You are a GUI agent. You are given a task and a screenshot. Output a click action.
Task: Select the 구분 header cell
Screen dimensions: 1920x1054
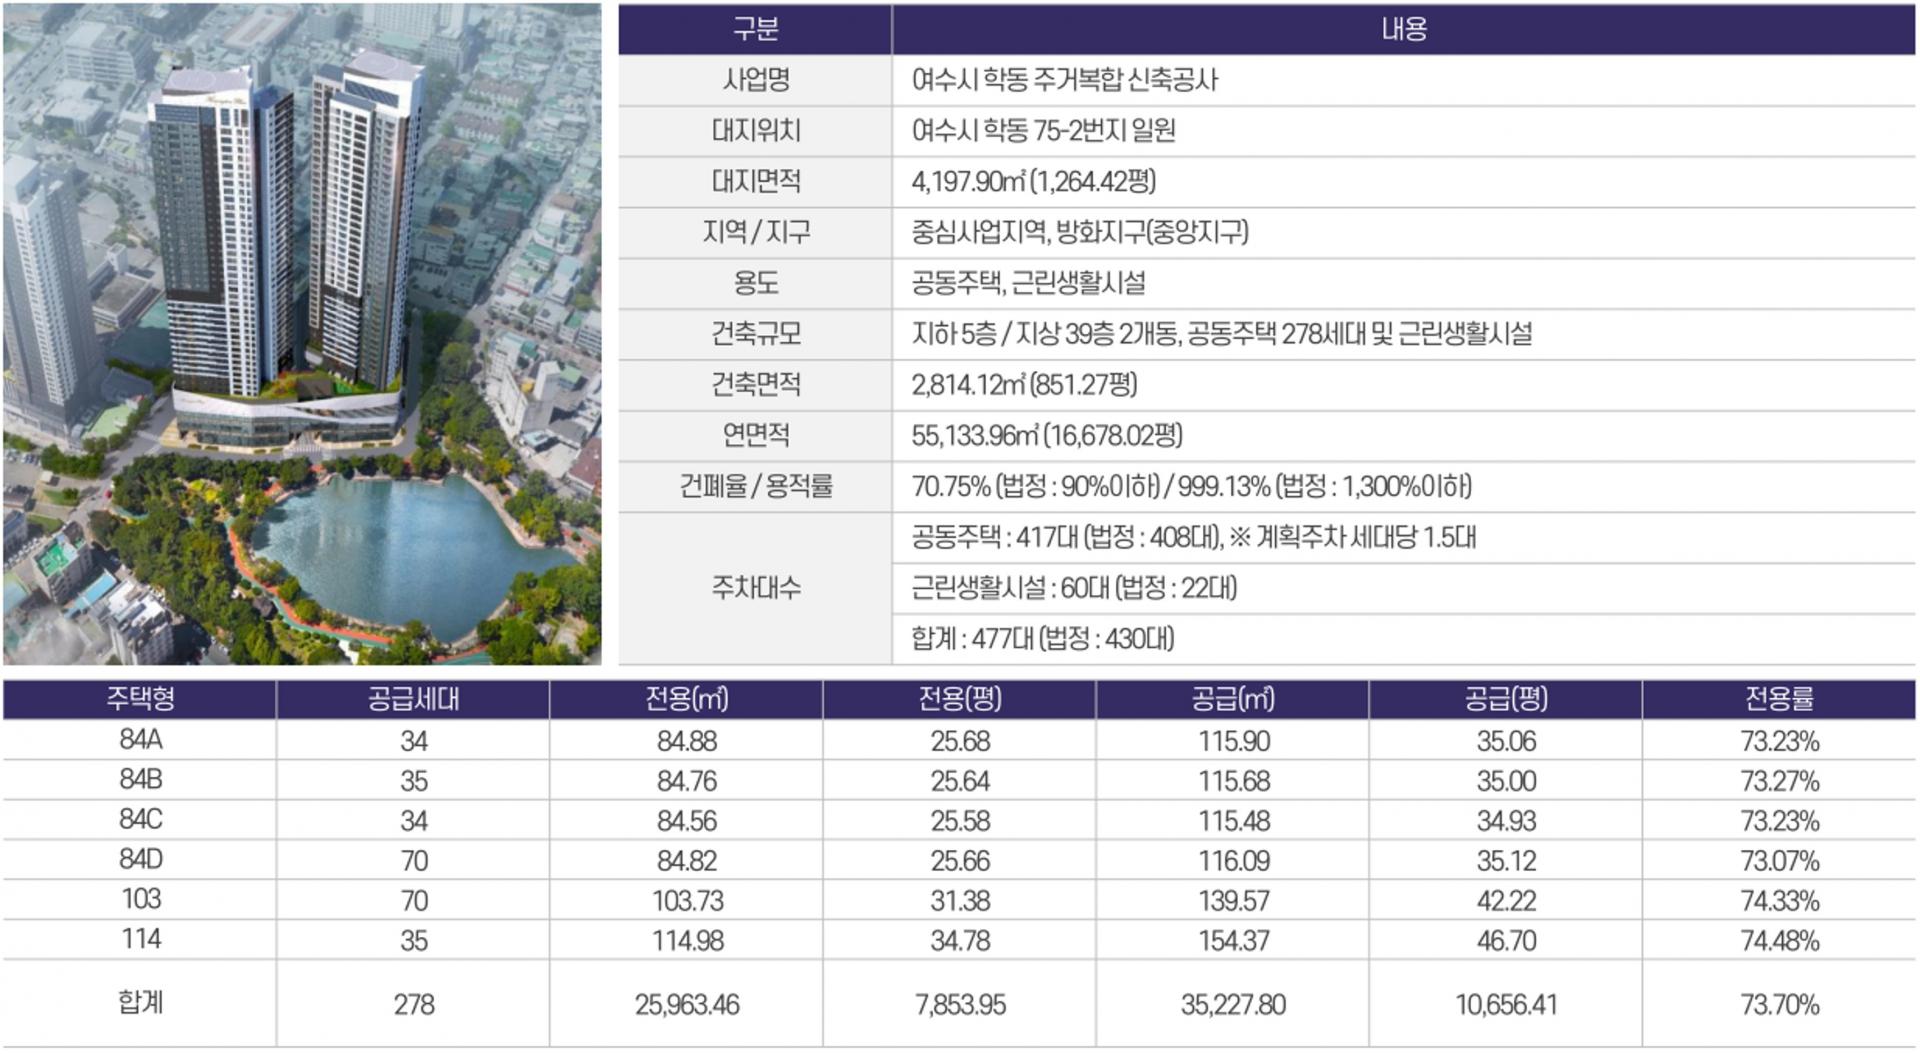point(755,29)
